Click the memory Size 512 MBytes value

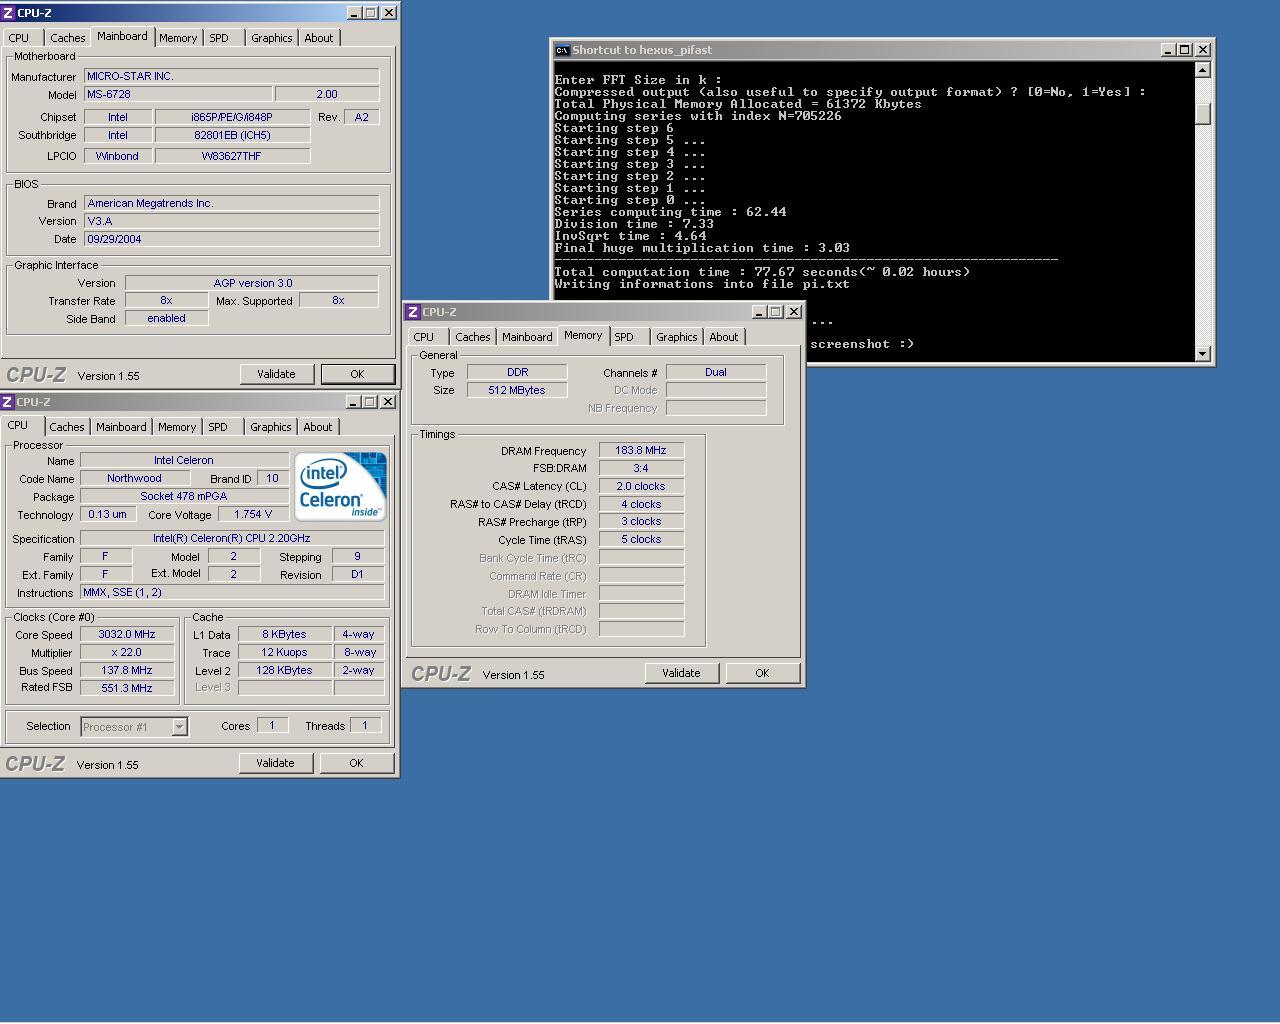point(517,390)
